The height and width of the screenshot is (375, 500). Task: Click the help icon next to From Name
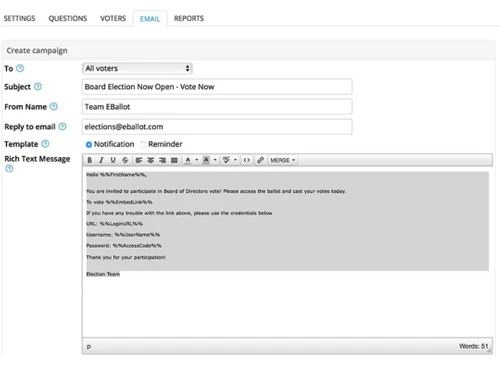coord(54,107)
